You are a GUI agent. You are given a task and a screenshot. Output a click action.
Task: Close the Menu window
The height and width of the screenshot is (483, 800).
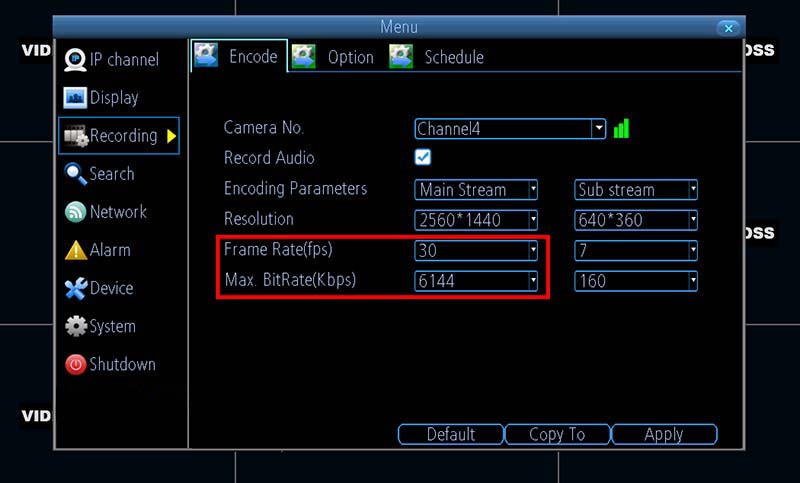coord(728,28)
